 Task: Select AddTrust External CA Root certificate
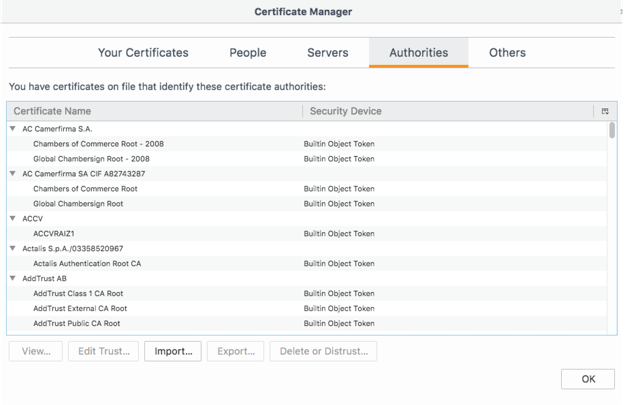(80, 309)
